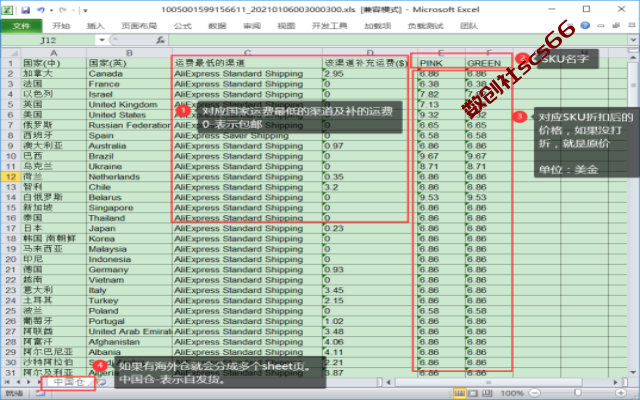Click the PINK price '9.67' for Brazil
The width and height of the screenshot is (640, 400).
(442, 156)
